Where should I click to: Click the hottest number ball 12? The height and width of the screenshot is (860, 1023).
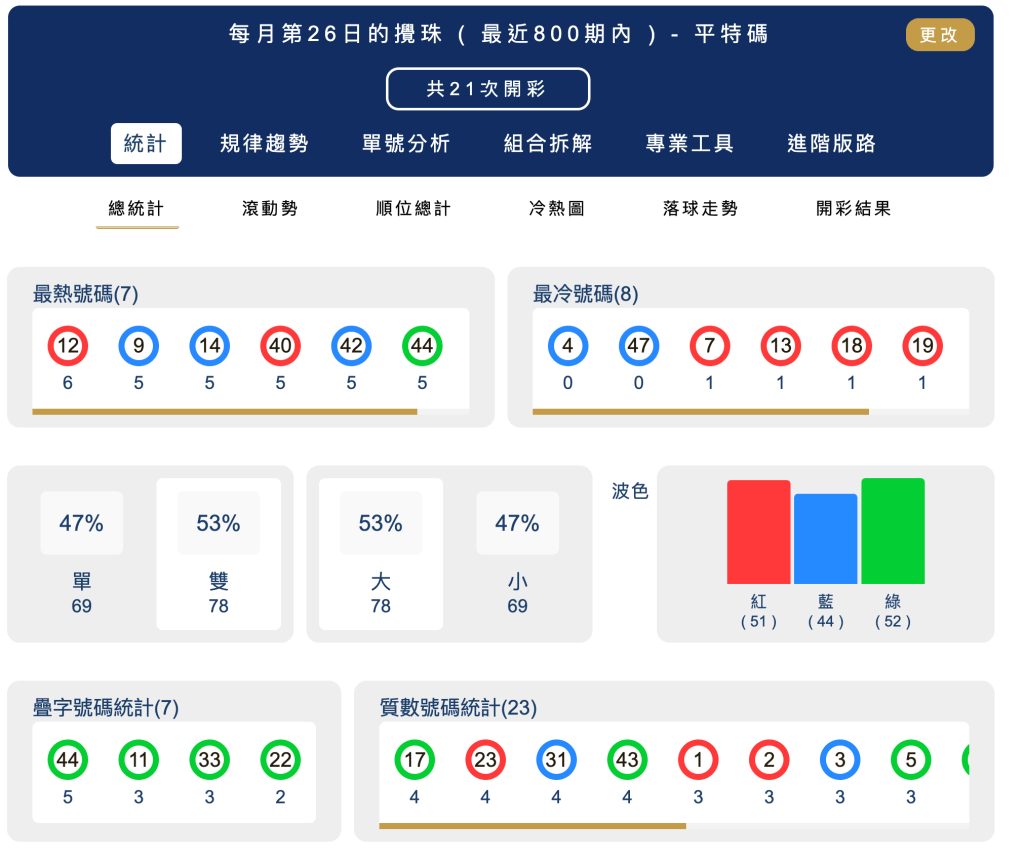(x=67, y=345)
